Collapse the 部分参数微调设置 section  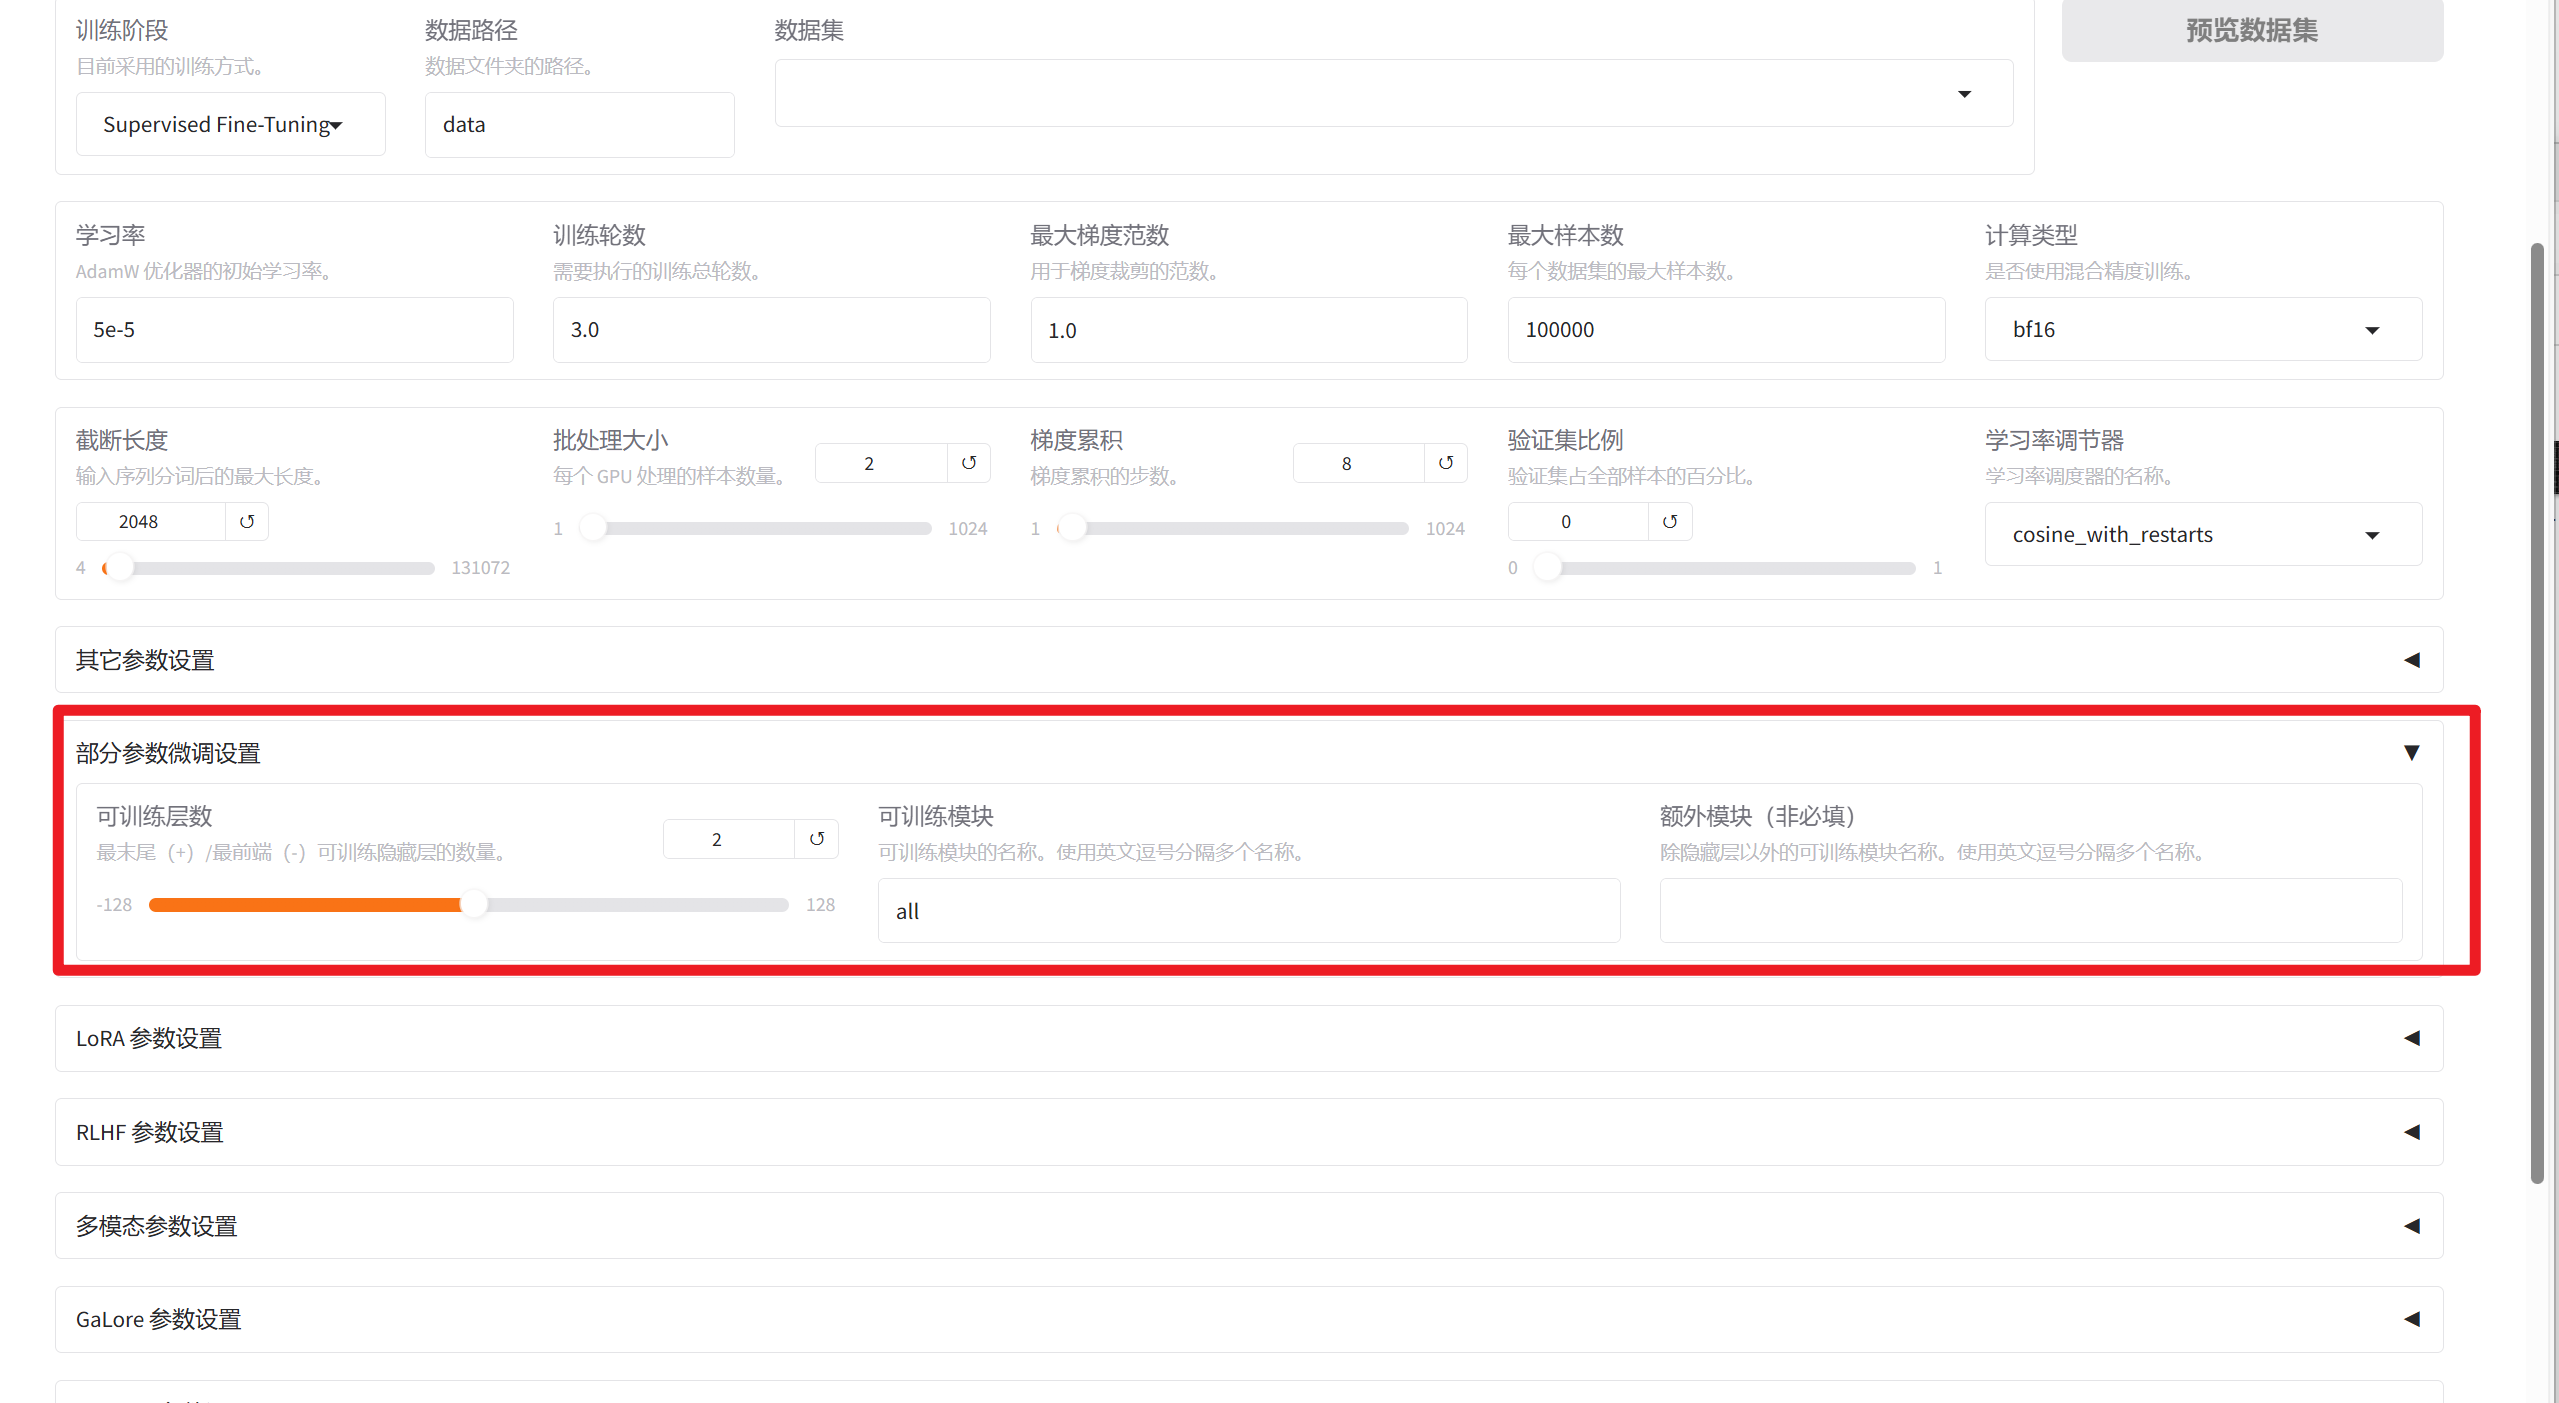point(2411,752)
